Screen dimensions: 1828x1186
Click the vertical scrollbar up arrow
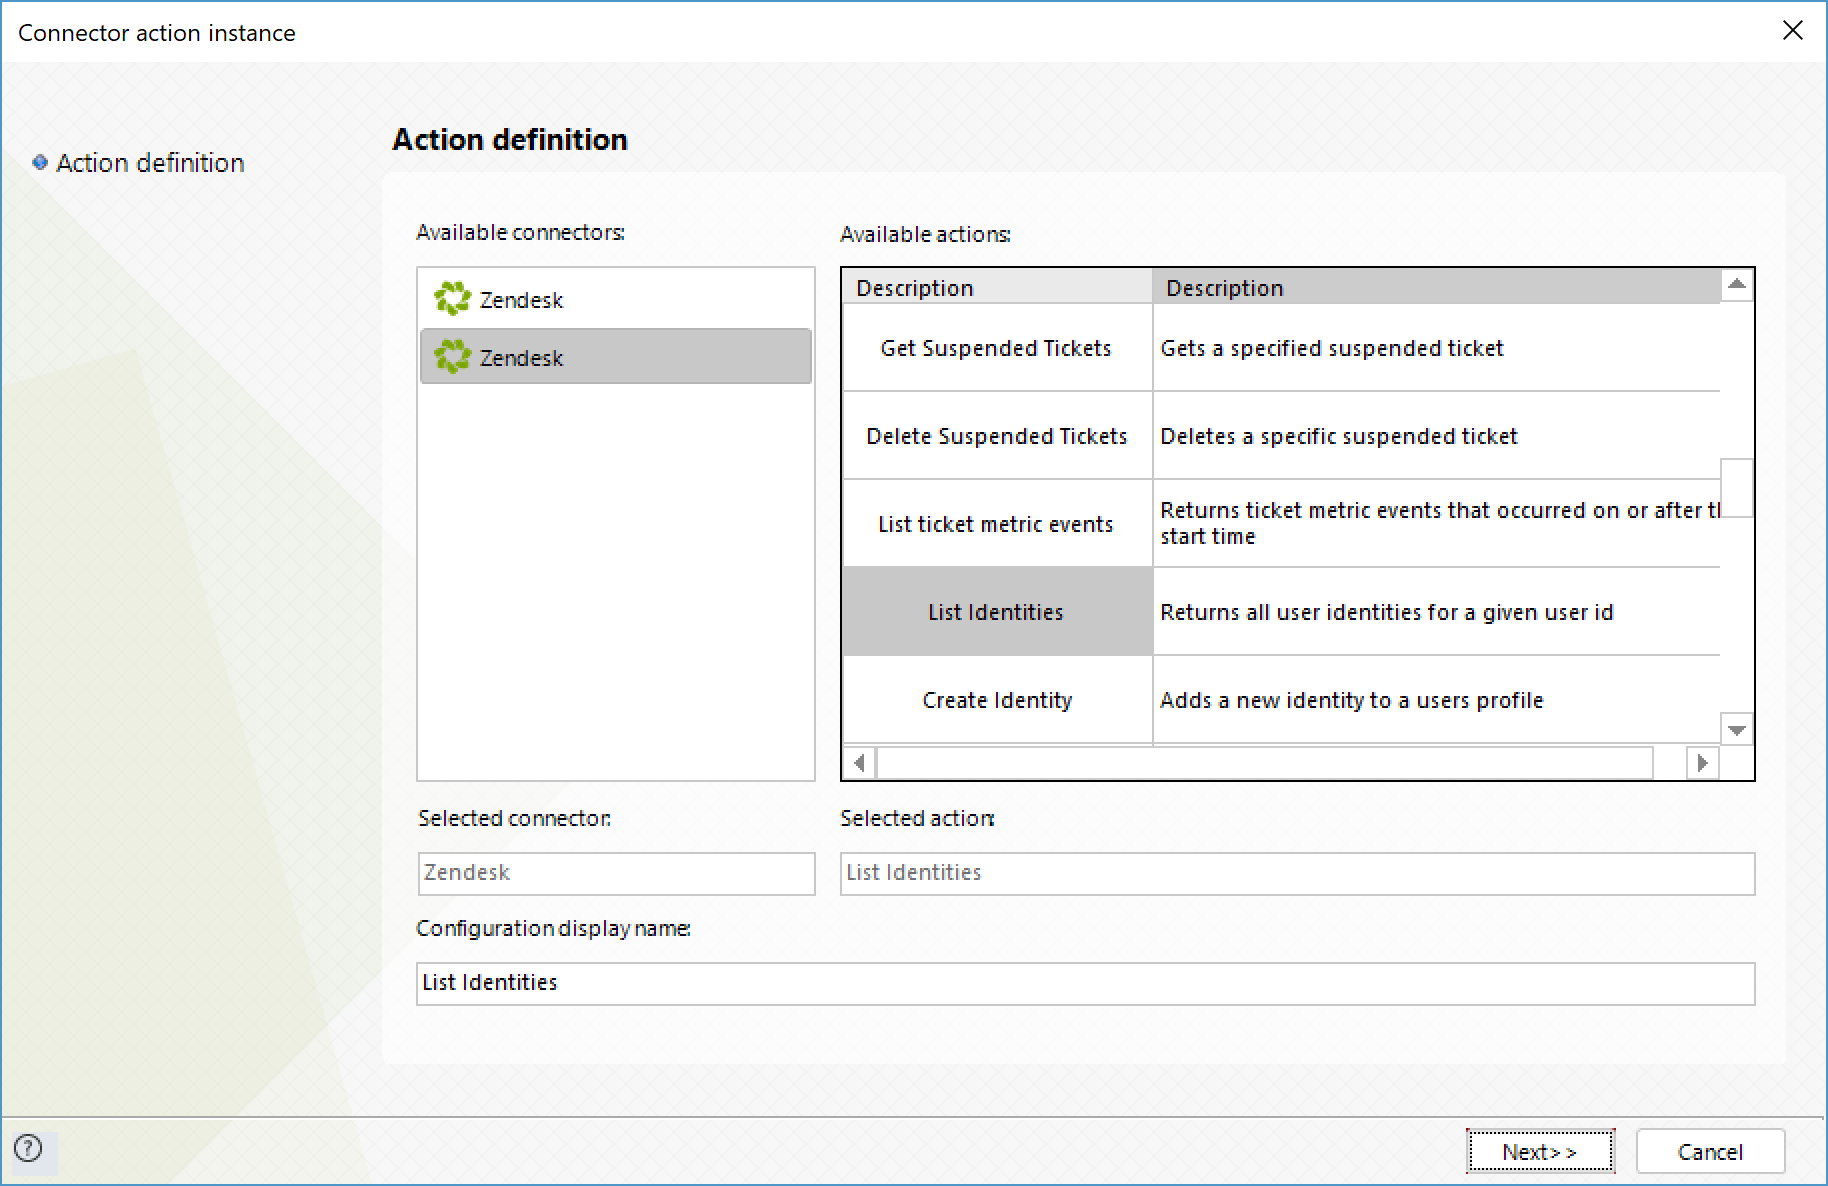click(x=1737, y=285)
